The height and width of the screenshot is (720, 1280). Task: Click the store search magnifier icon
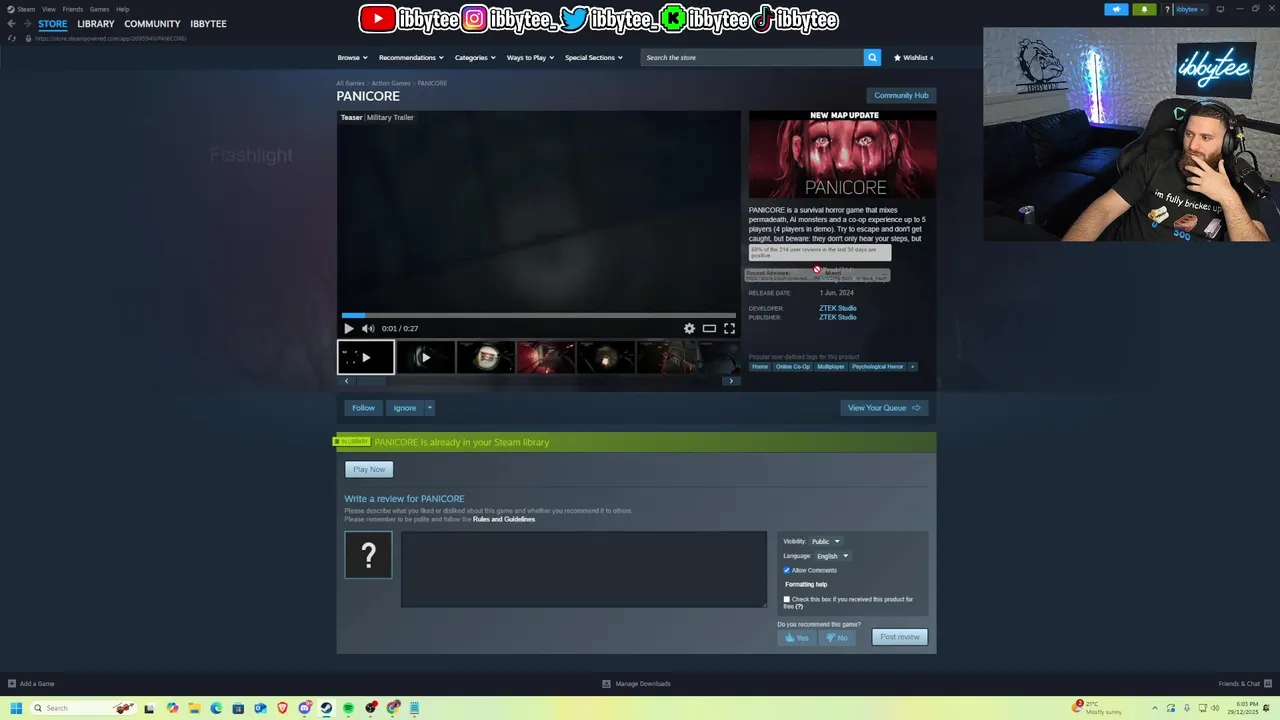[872, 57]
